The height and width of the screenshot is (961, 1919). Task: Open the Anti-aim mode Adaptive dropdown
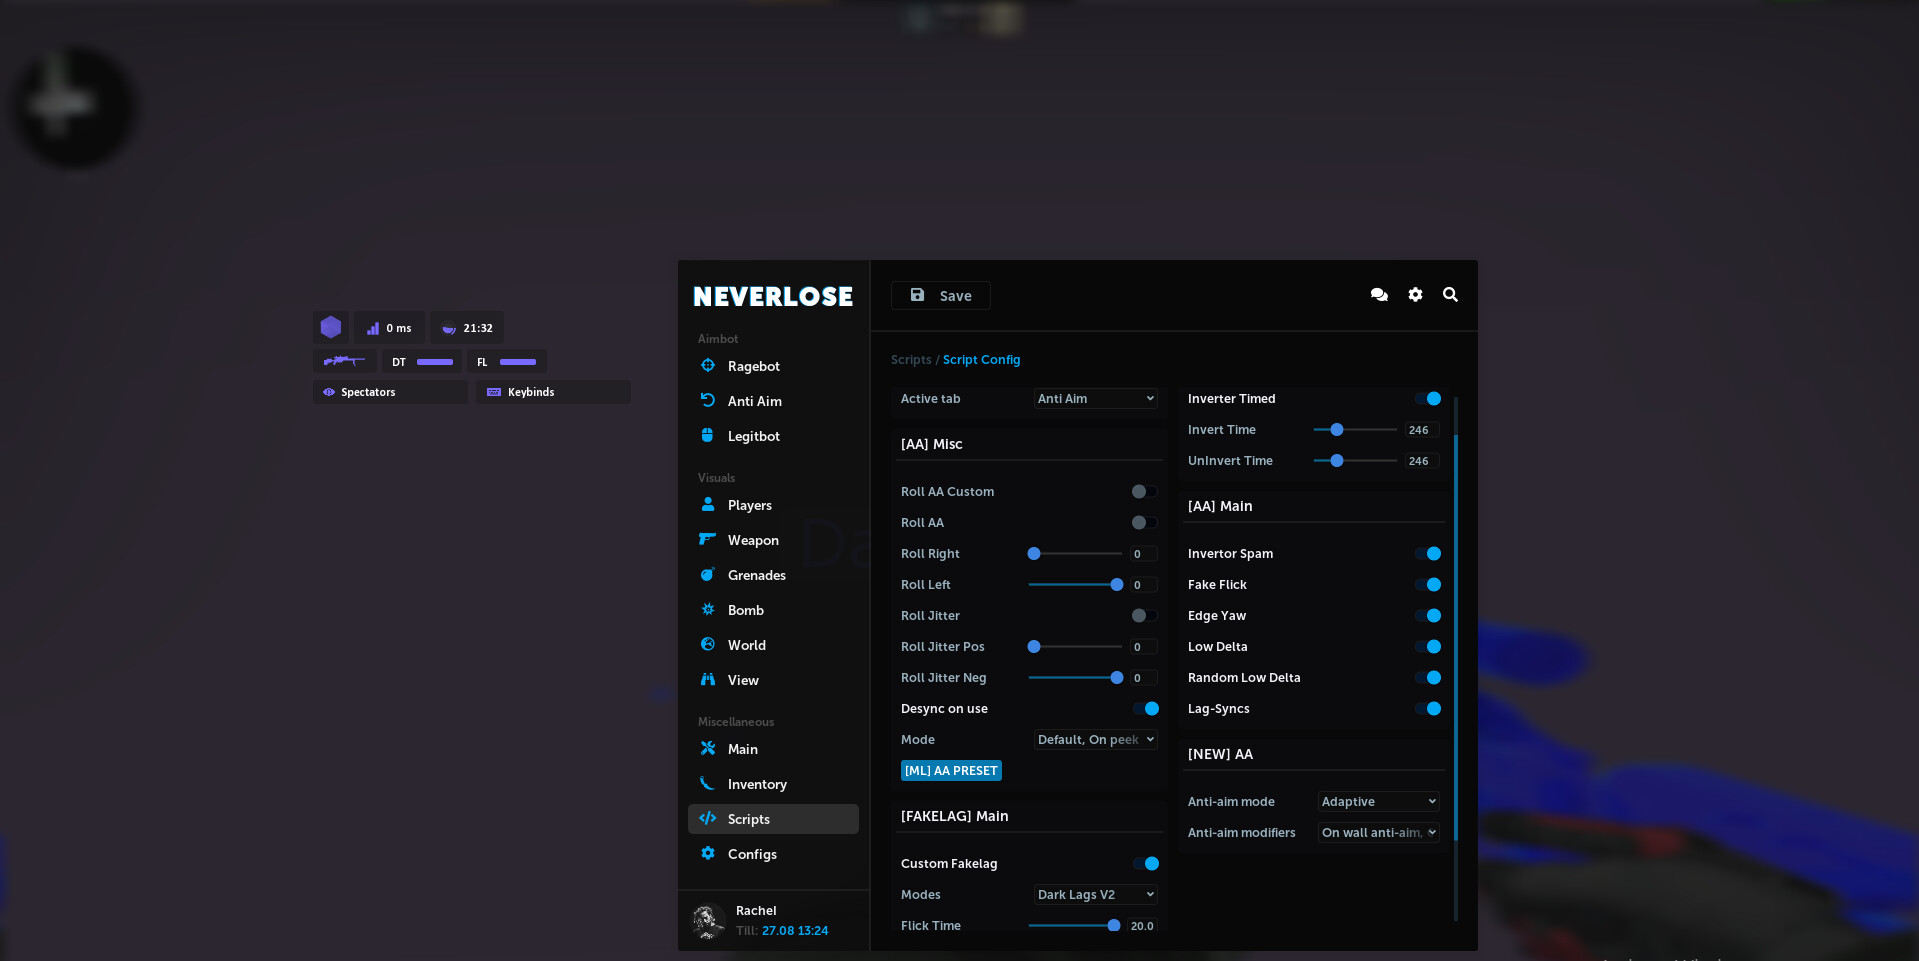(x=1378, y=801)
